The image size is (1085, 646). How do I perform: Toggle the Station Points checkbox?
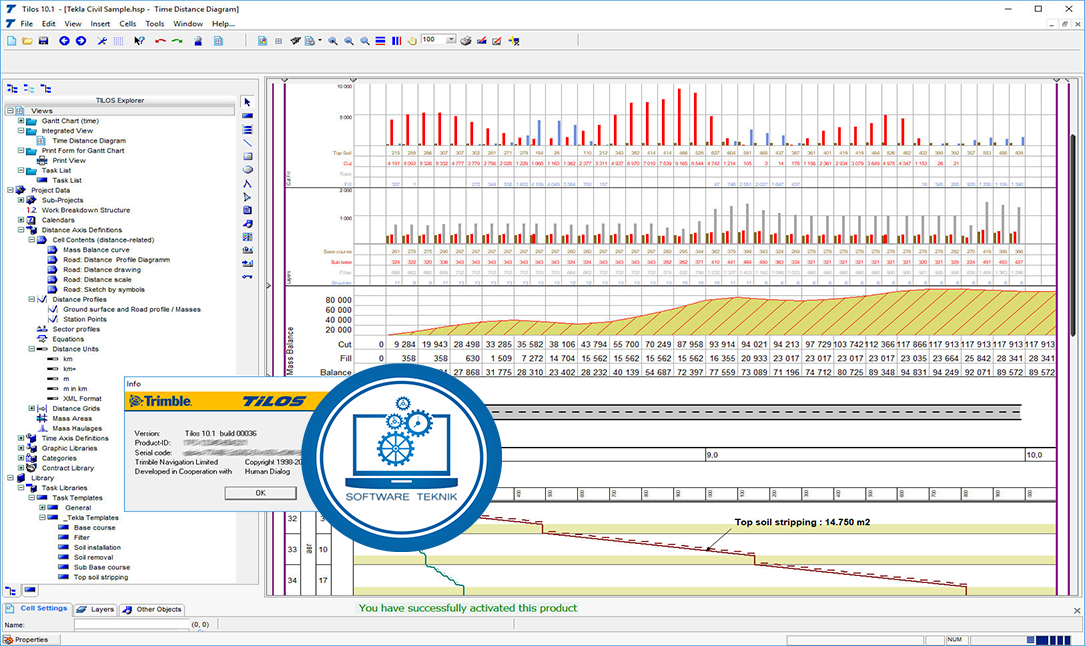(52, 319)
